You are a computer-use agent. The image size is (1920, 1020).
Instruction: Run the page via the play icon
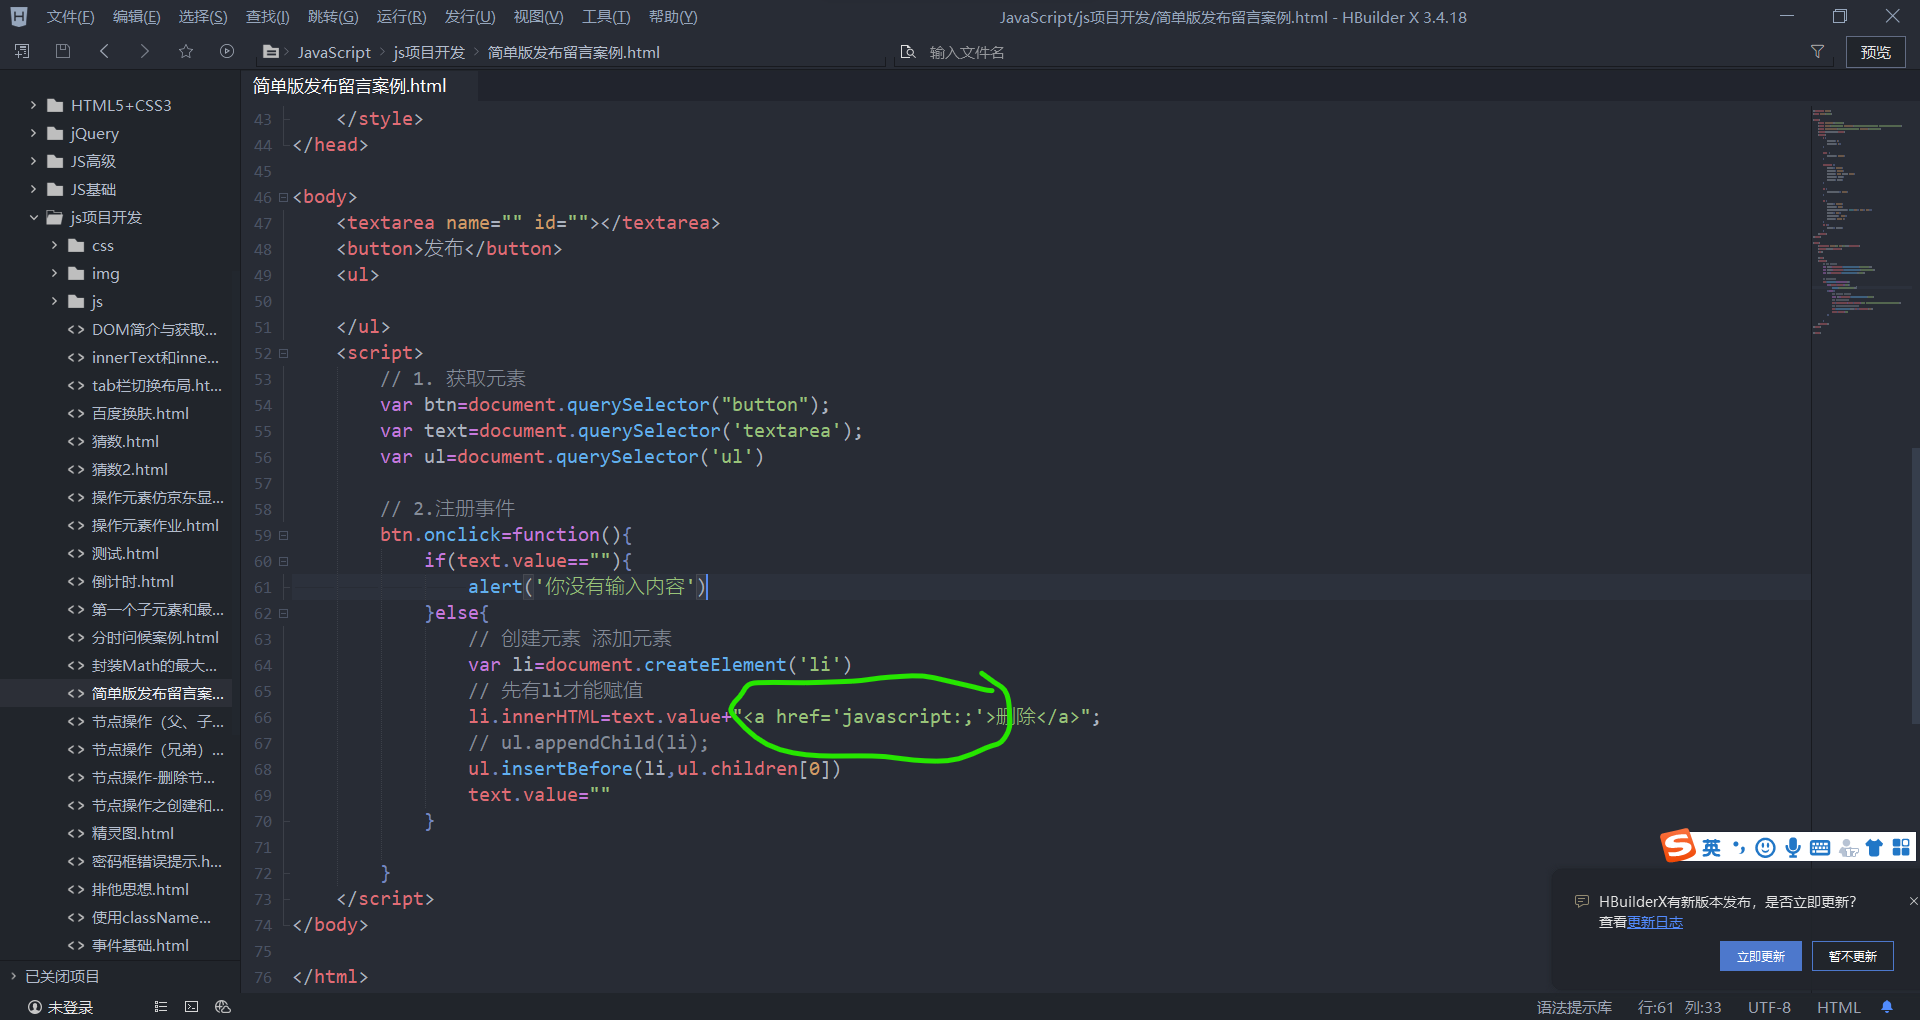[x=226, y=50]
